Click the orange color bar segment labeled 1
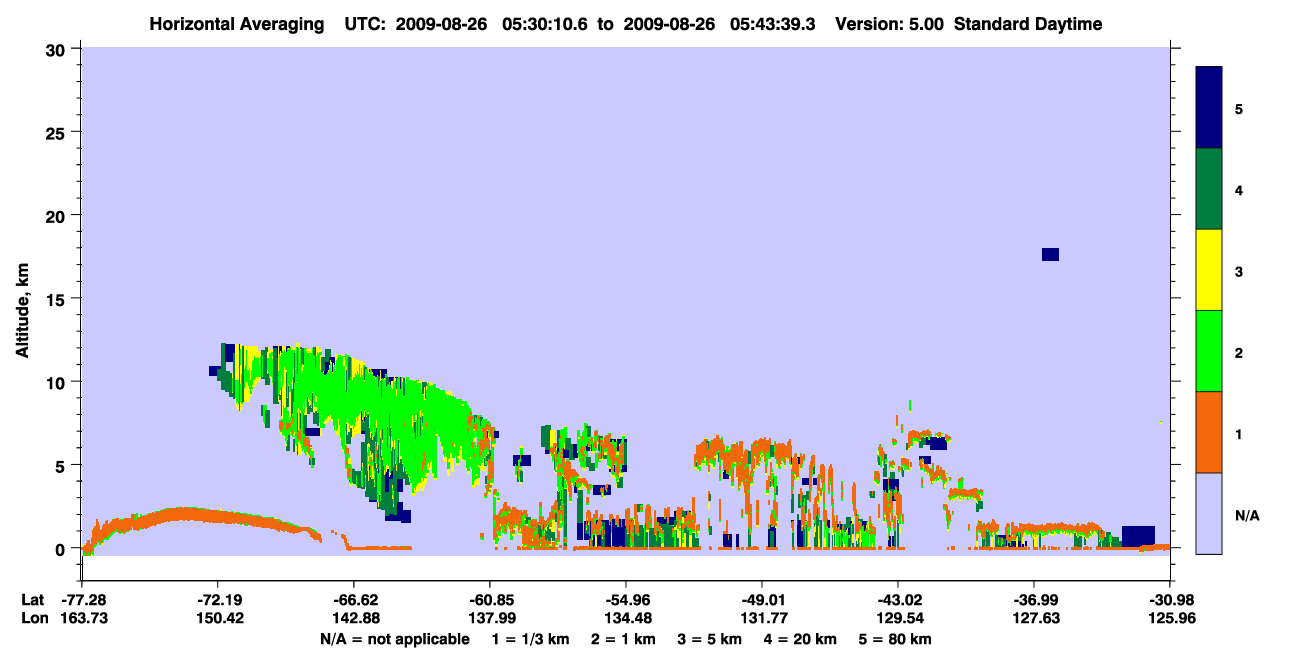 tap(1209, 432)
